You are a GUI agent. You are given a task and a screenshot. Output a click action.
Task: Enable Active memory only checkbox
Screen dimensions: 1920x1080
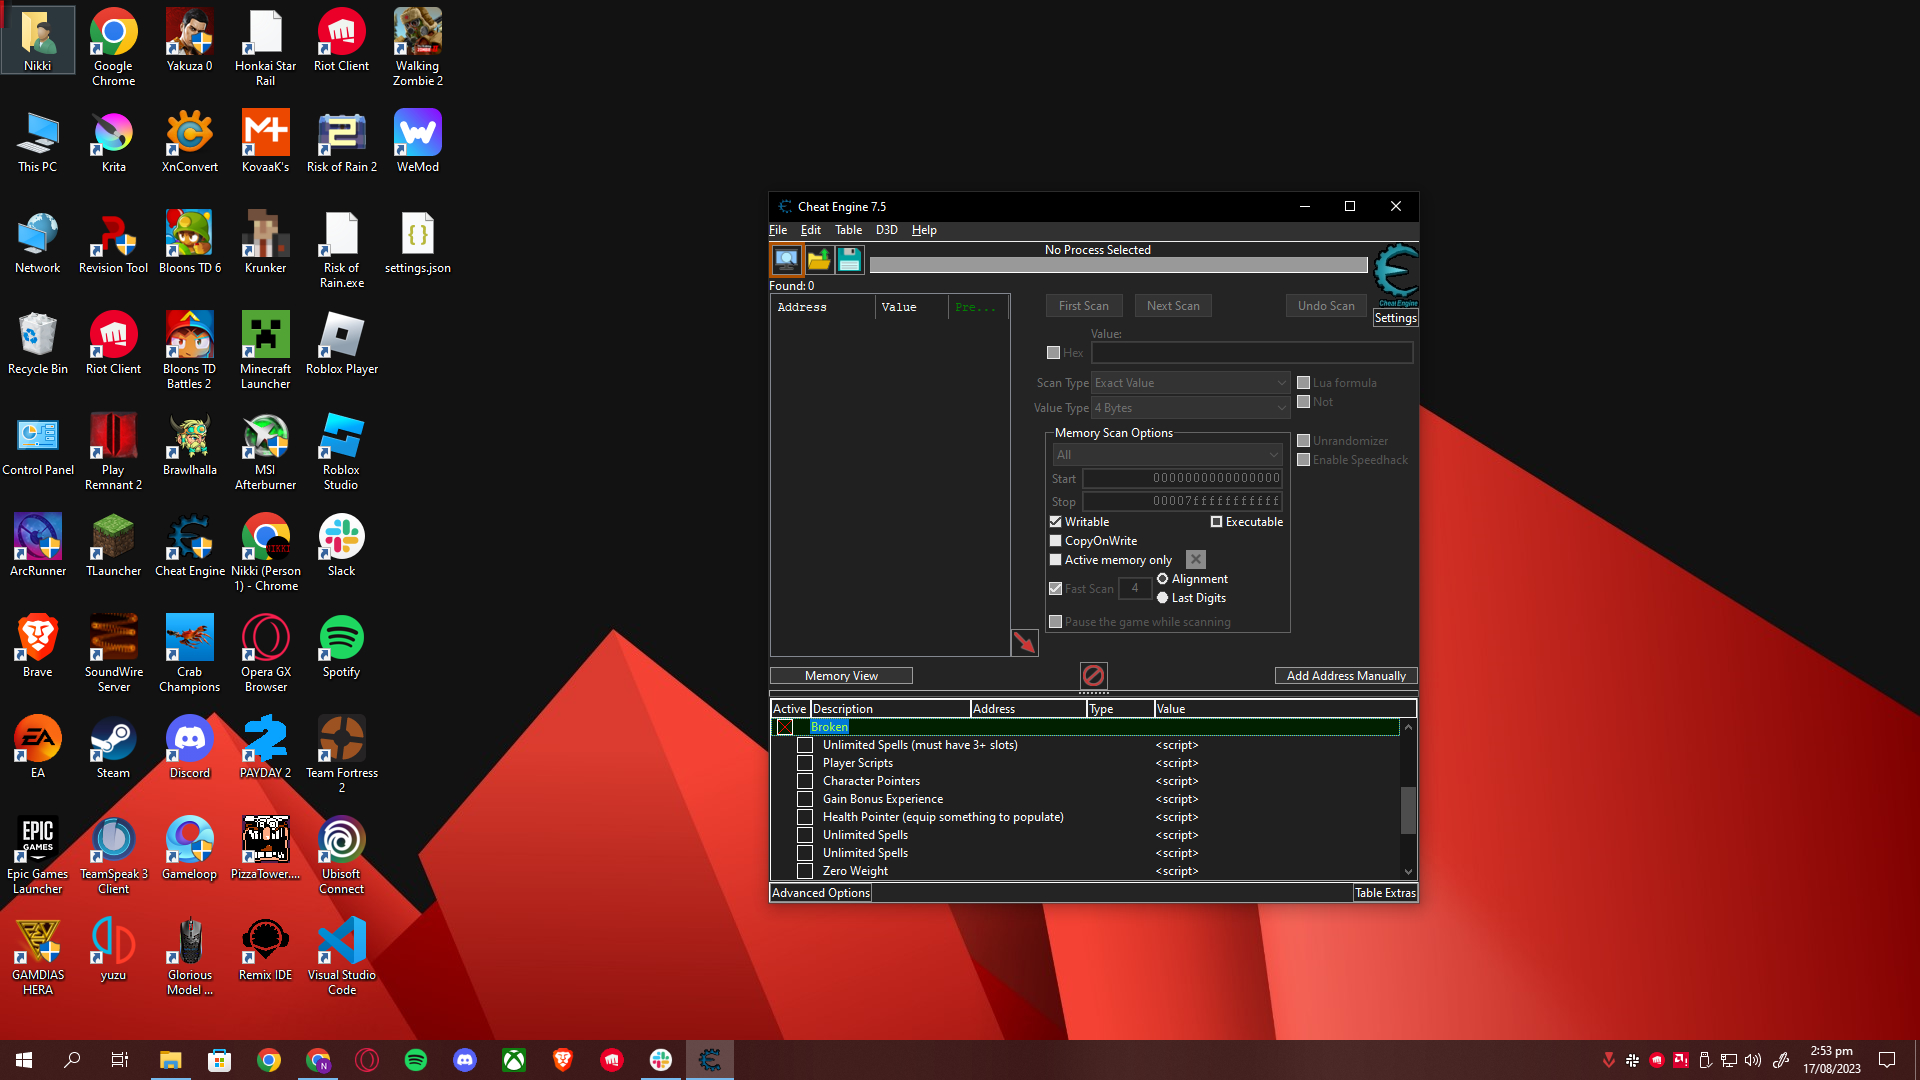1055,560
